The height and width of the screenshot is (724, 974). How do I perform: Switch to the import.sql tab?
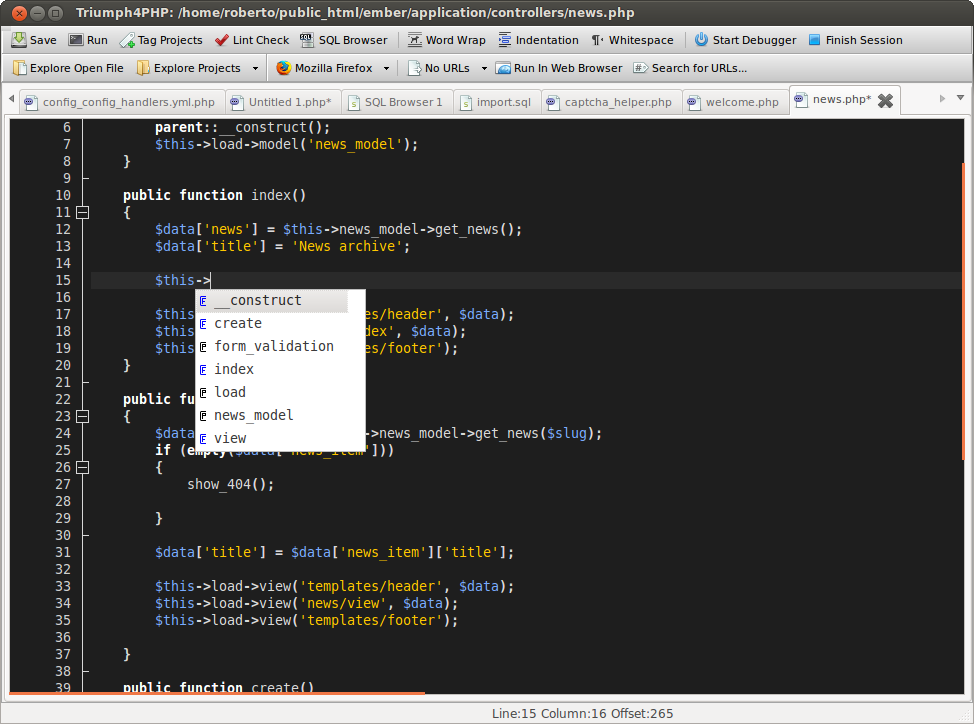pyautogui.click(x=496, y=102)
